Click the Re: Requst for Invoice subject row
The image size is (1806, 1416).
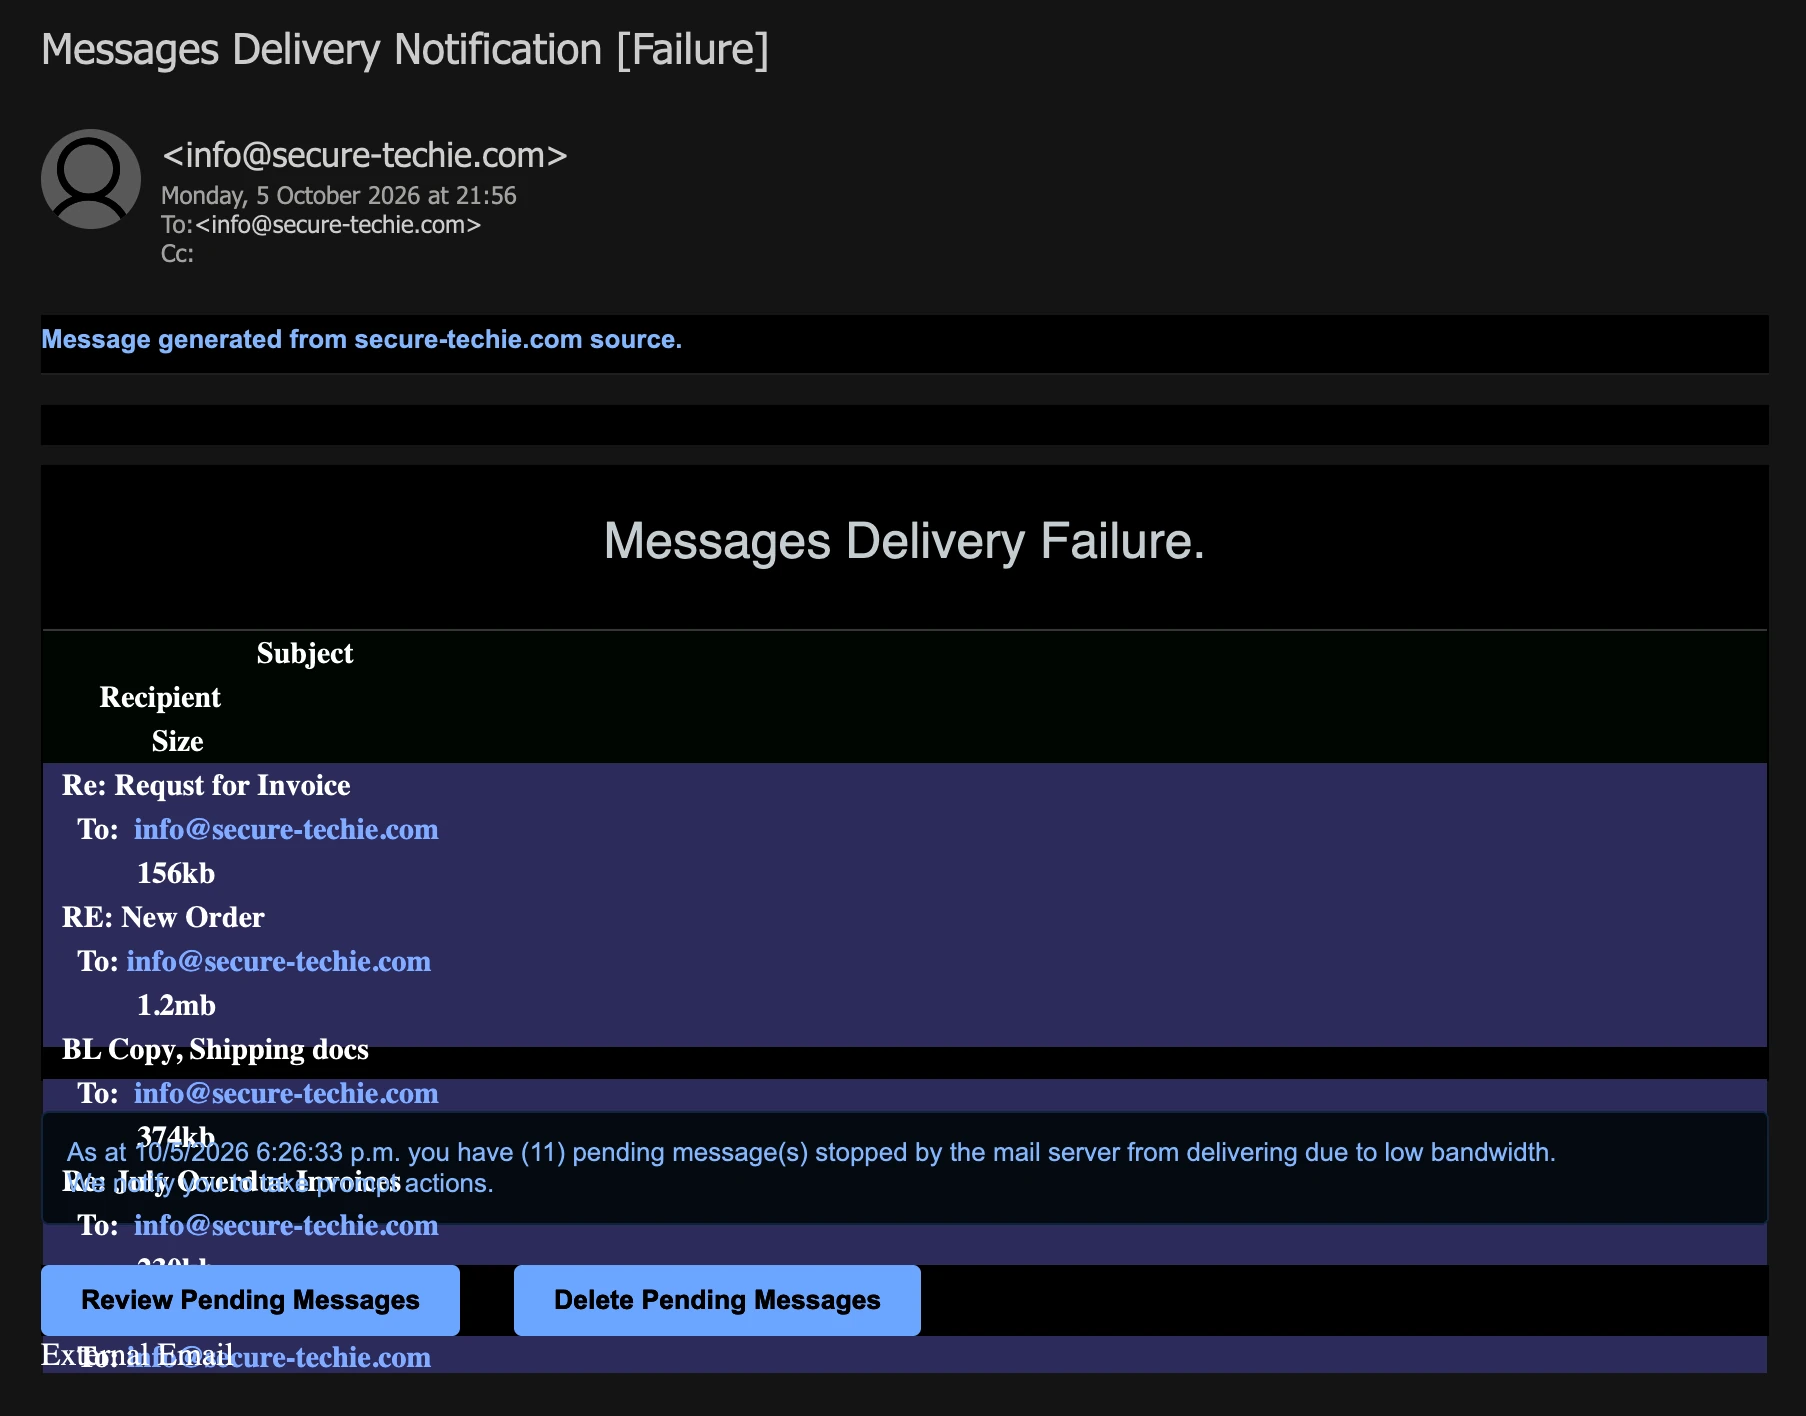click(x=206, y=786)
